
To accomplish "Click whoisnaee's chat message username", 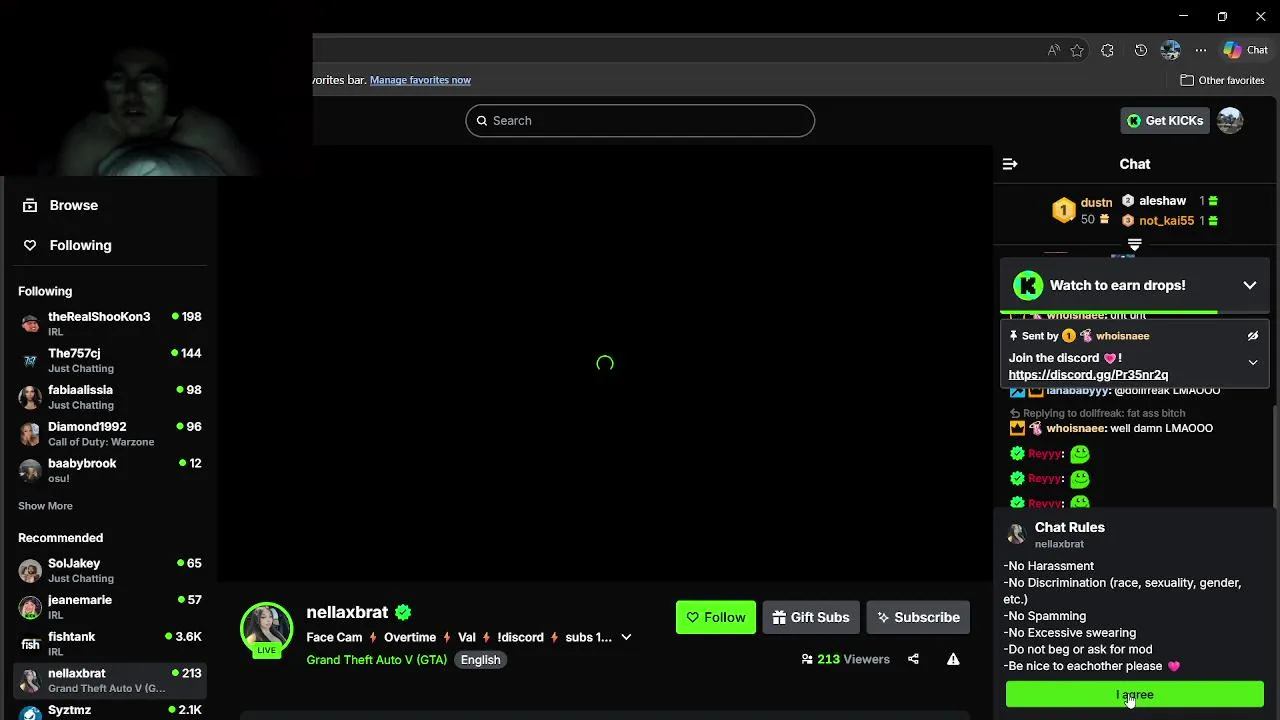I will [1075, 428].
